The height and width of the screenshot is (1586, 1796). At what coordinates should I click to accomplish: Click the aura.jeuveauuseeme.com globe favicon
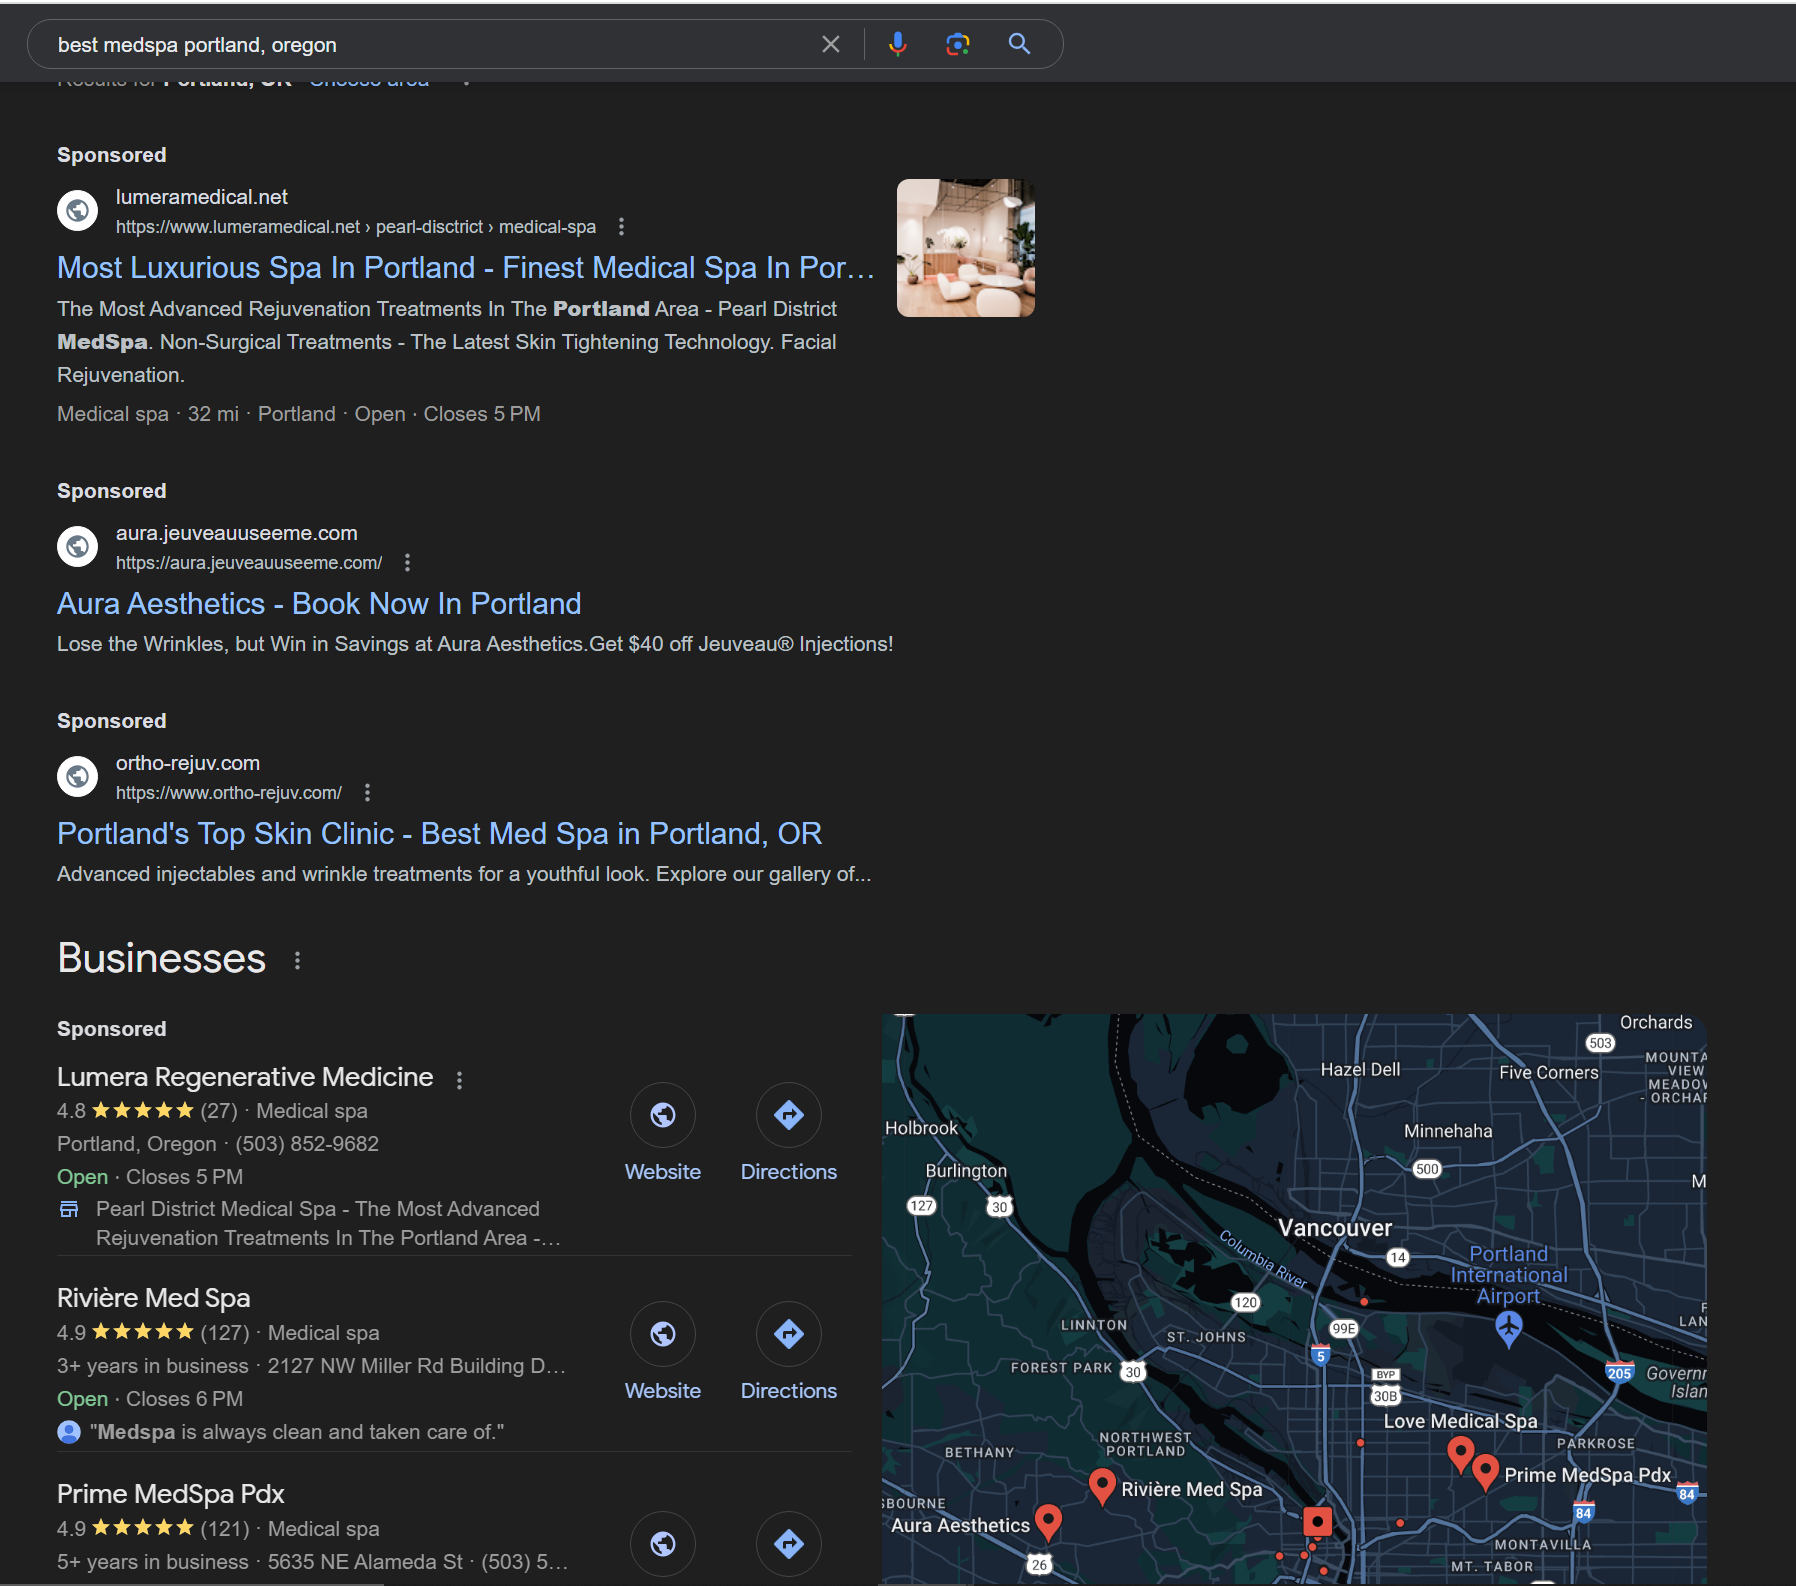coord(77,546)
